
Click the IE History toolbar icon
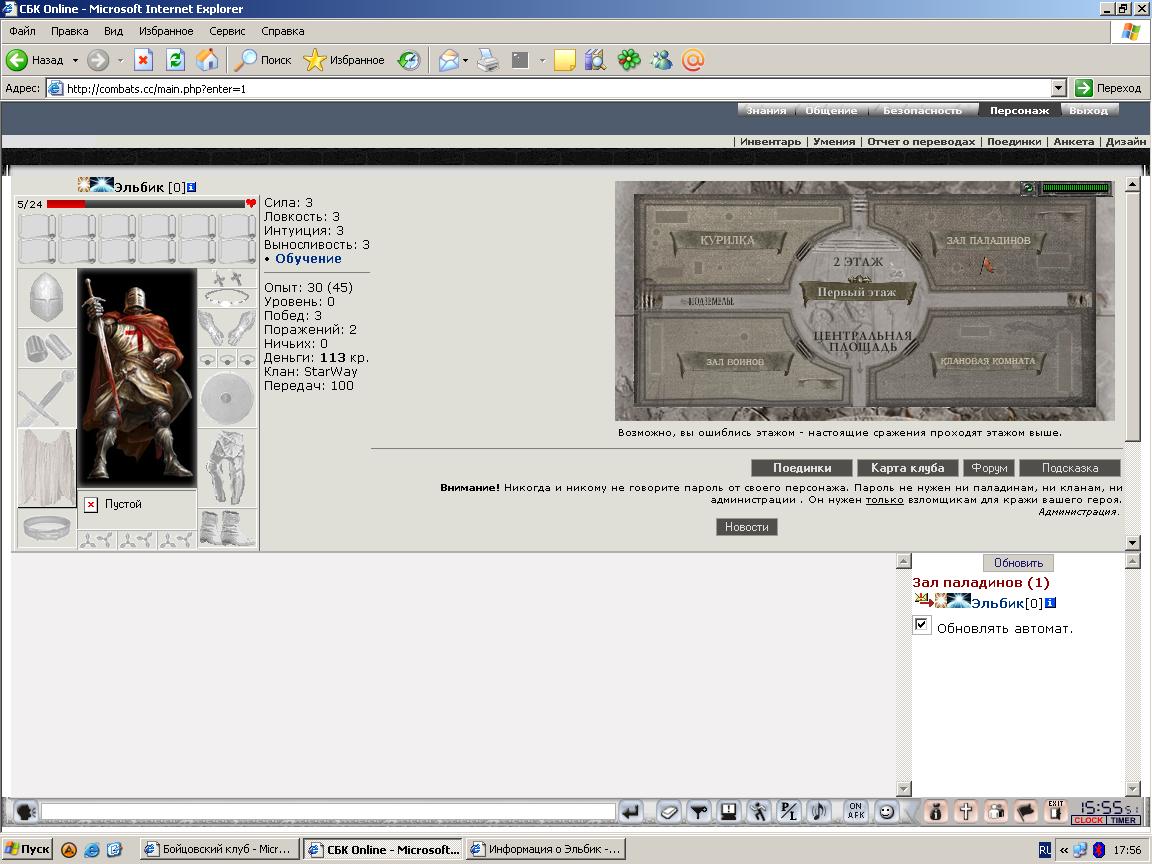click(x=409, y=60)
